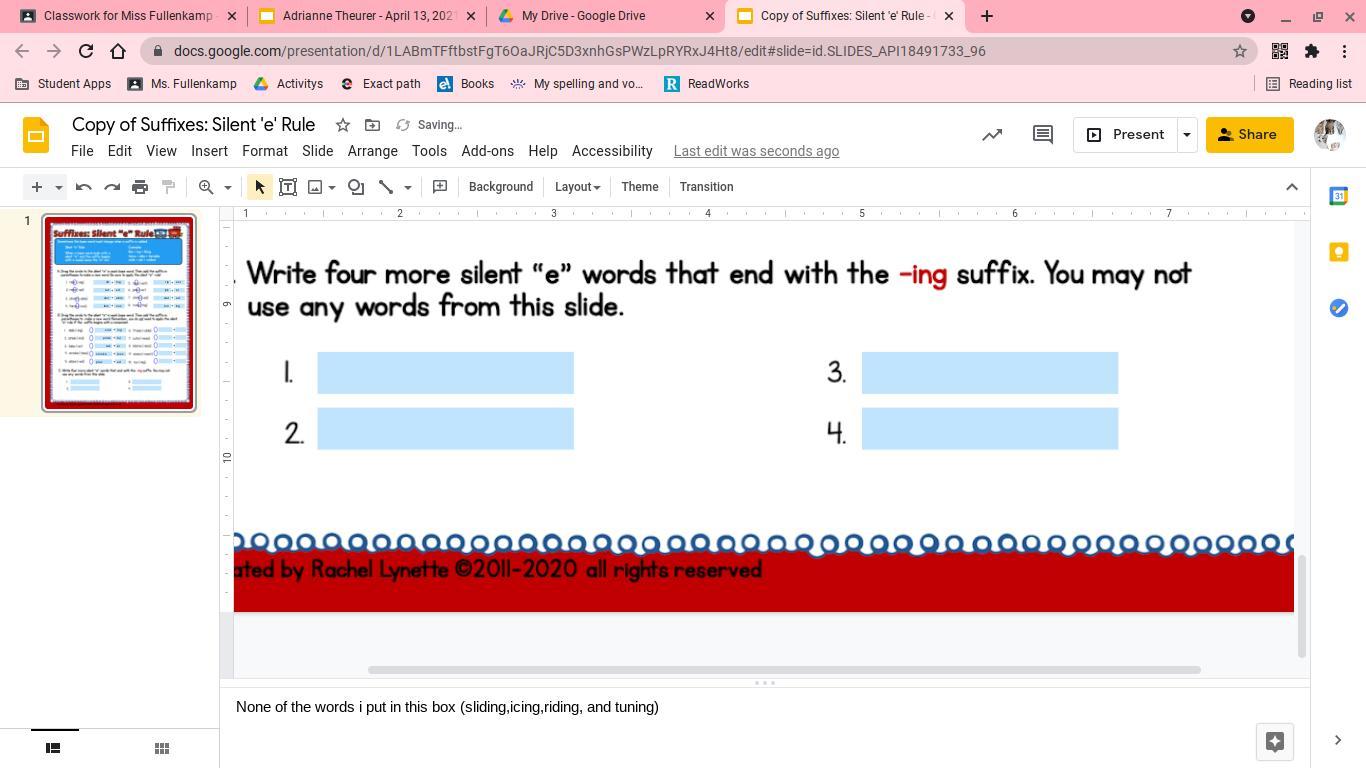Image resolution: width=1366 pixels, height=768 pixels.
Task: Expand the Layout dropdown
Action: click(x=577, y=187)
